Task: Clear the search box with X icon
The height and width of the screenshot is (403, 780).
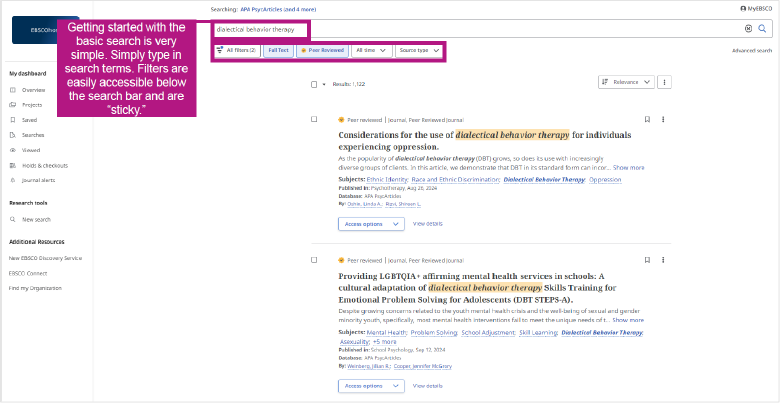Action: click(748, 29)
